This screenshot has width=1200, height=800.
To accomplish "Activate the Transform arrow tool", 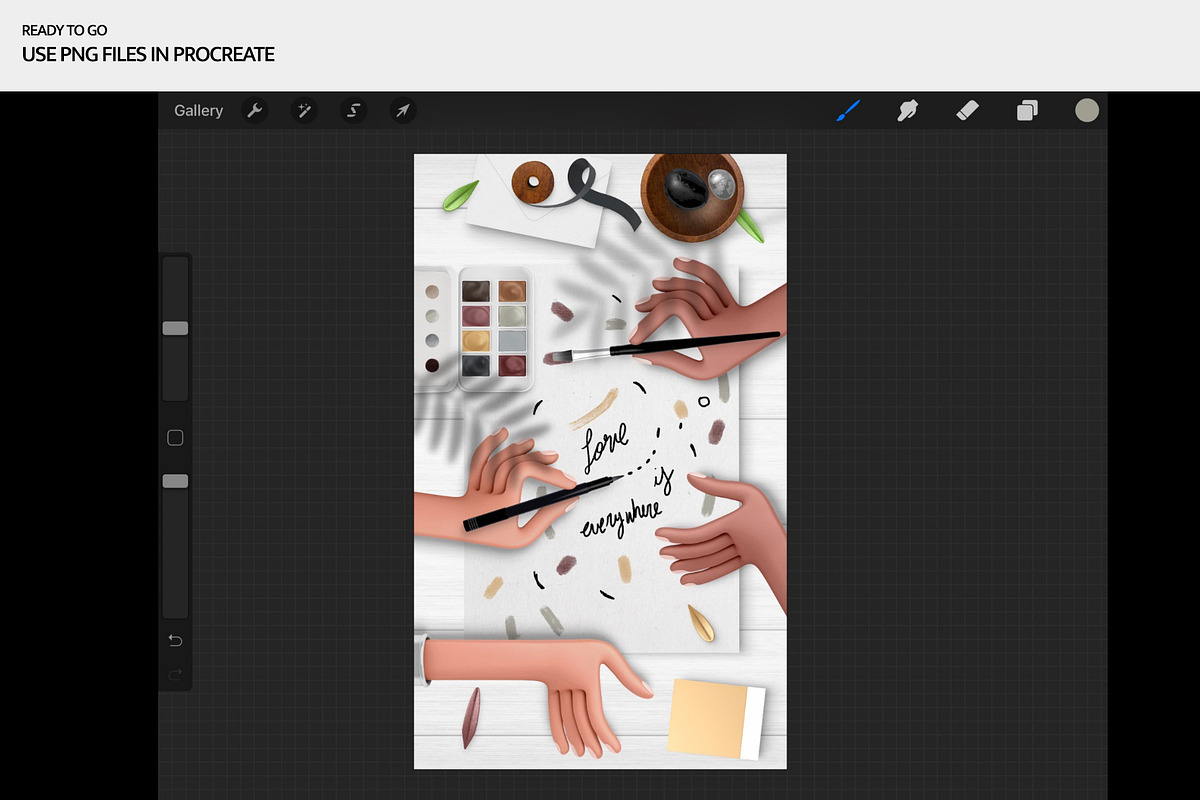I will point(402,111).
